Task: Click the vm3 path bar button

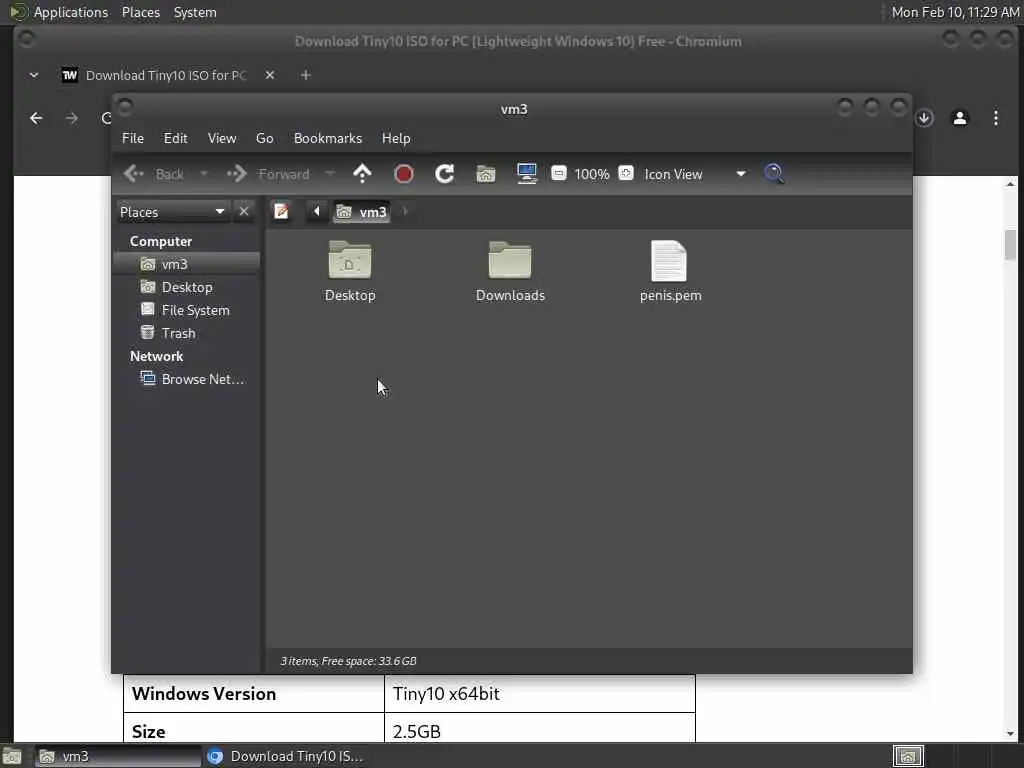Action: 362,212
